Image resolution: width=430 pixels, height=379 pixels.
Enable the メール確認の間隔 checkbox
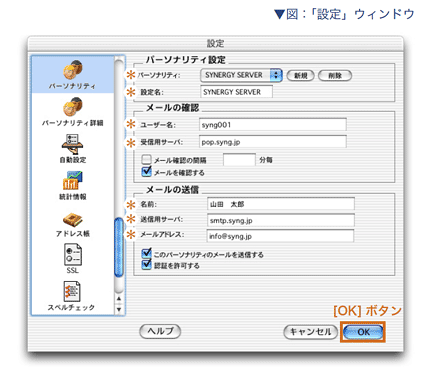tap(146, 159)
